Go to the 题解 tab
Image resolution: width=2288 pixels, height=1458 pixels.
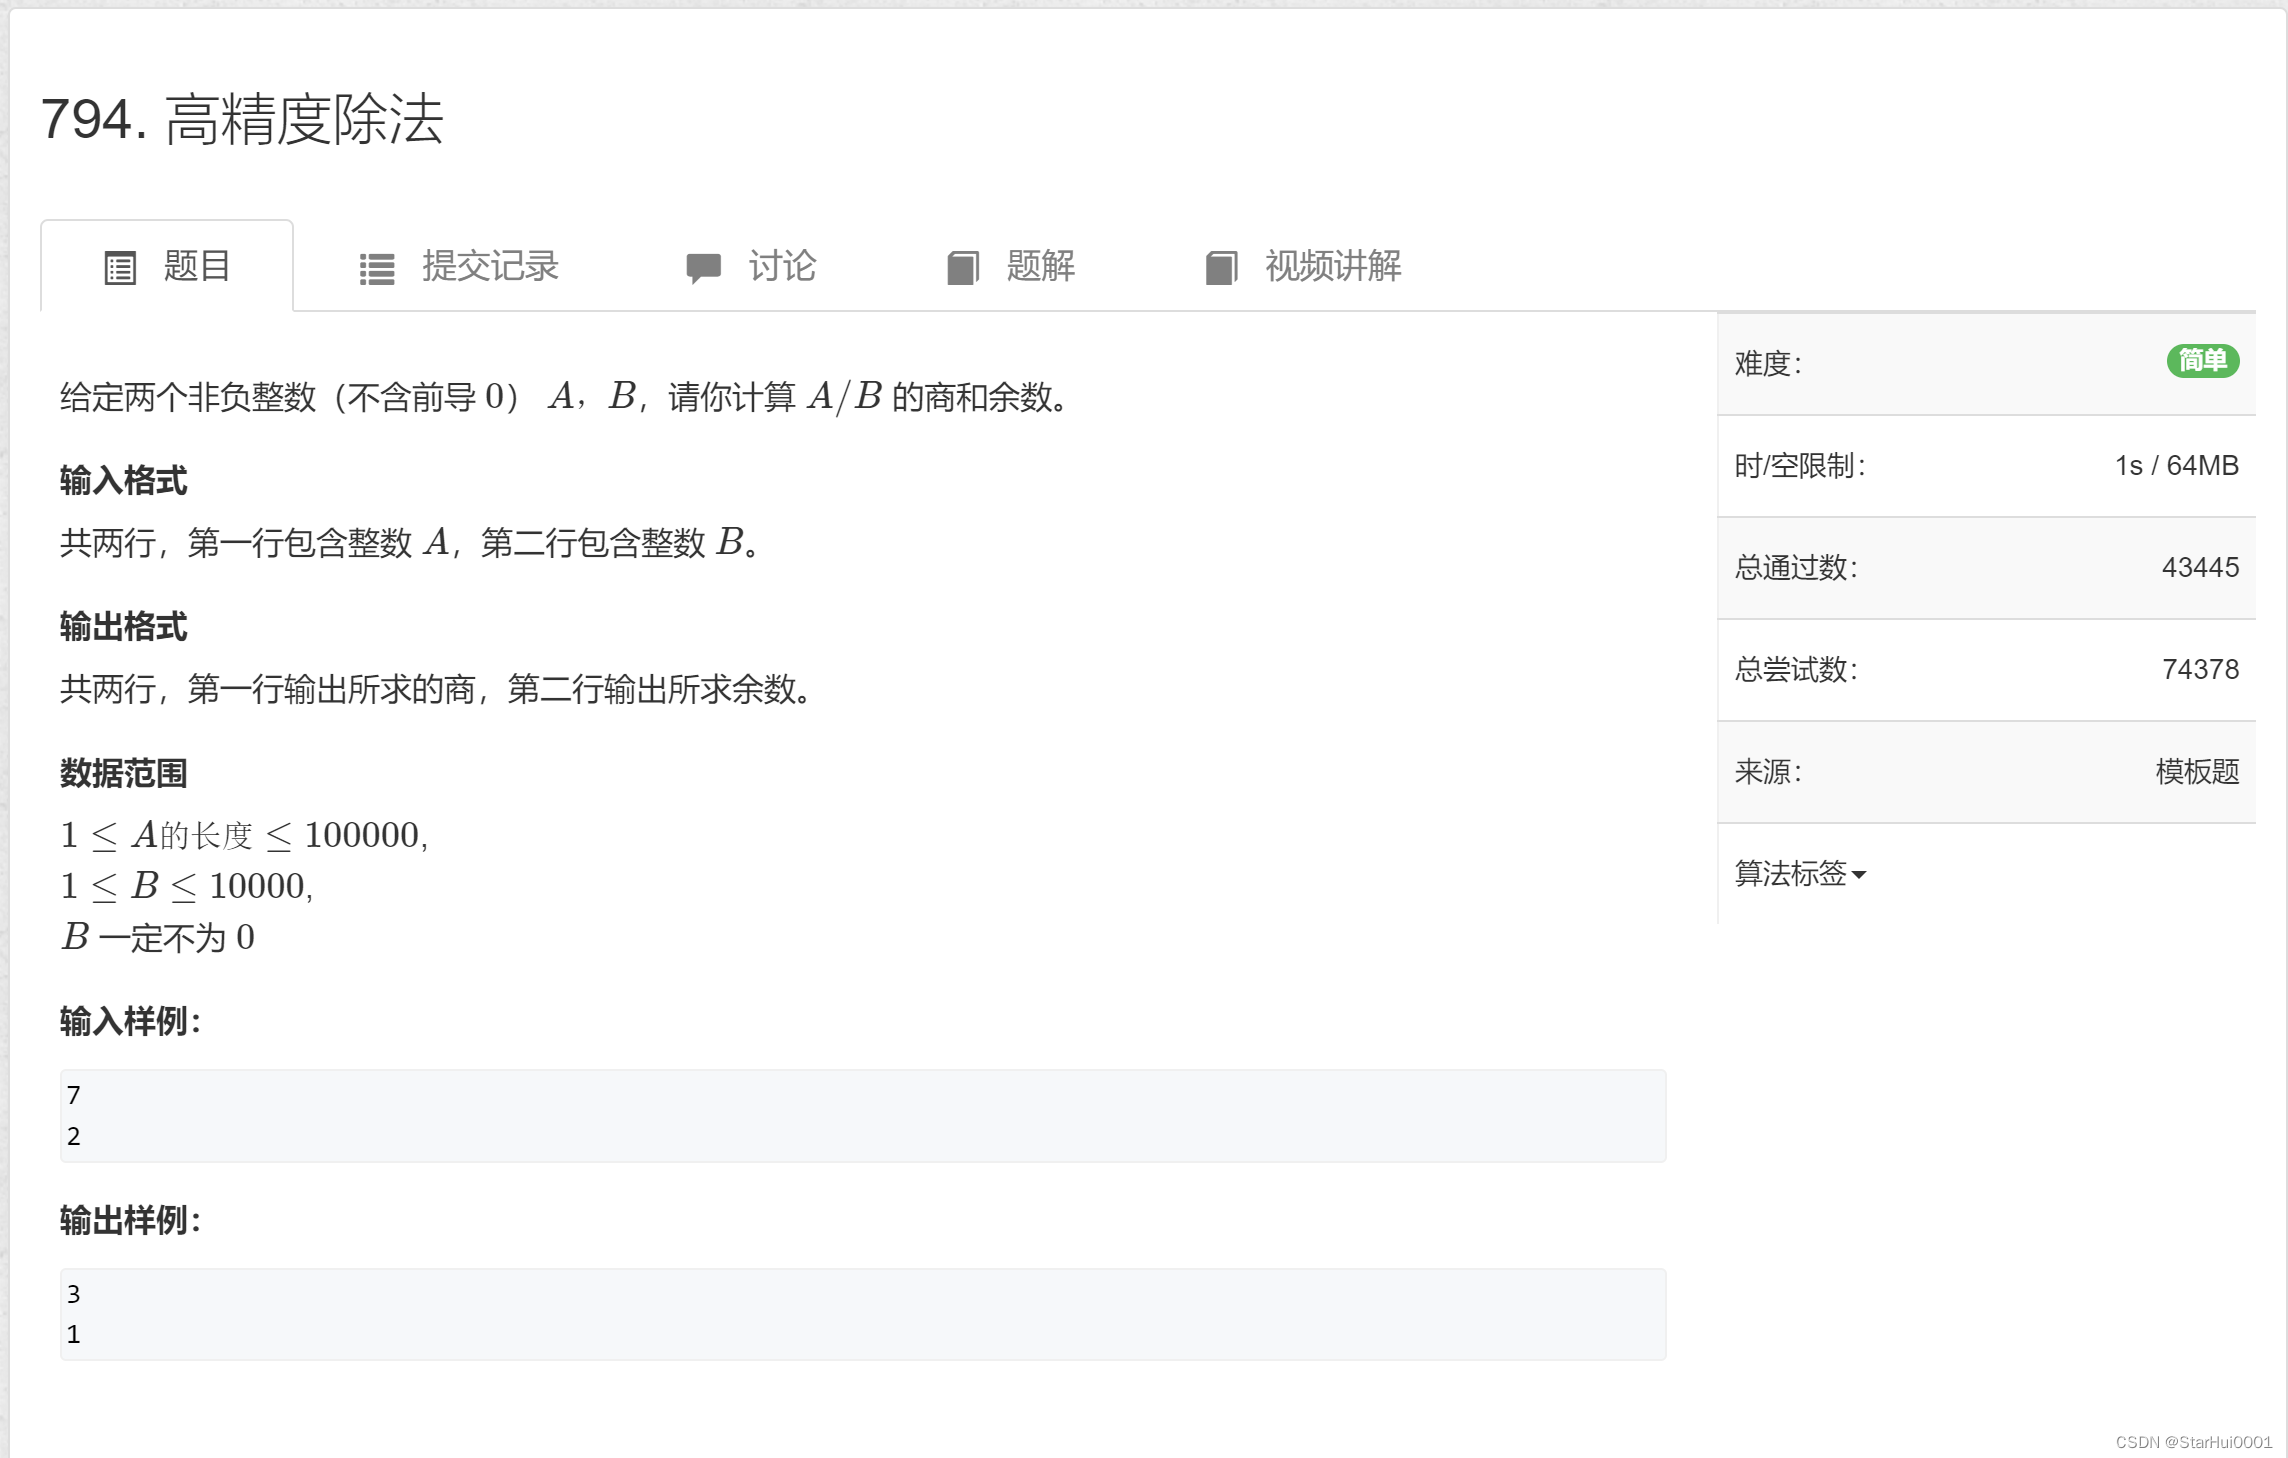click(x=1040, y=266)
